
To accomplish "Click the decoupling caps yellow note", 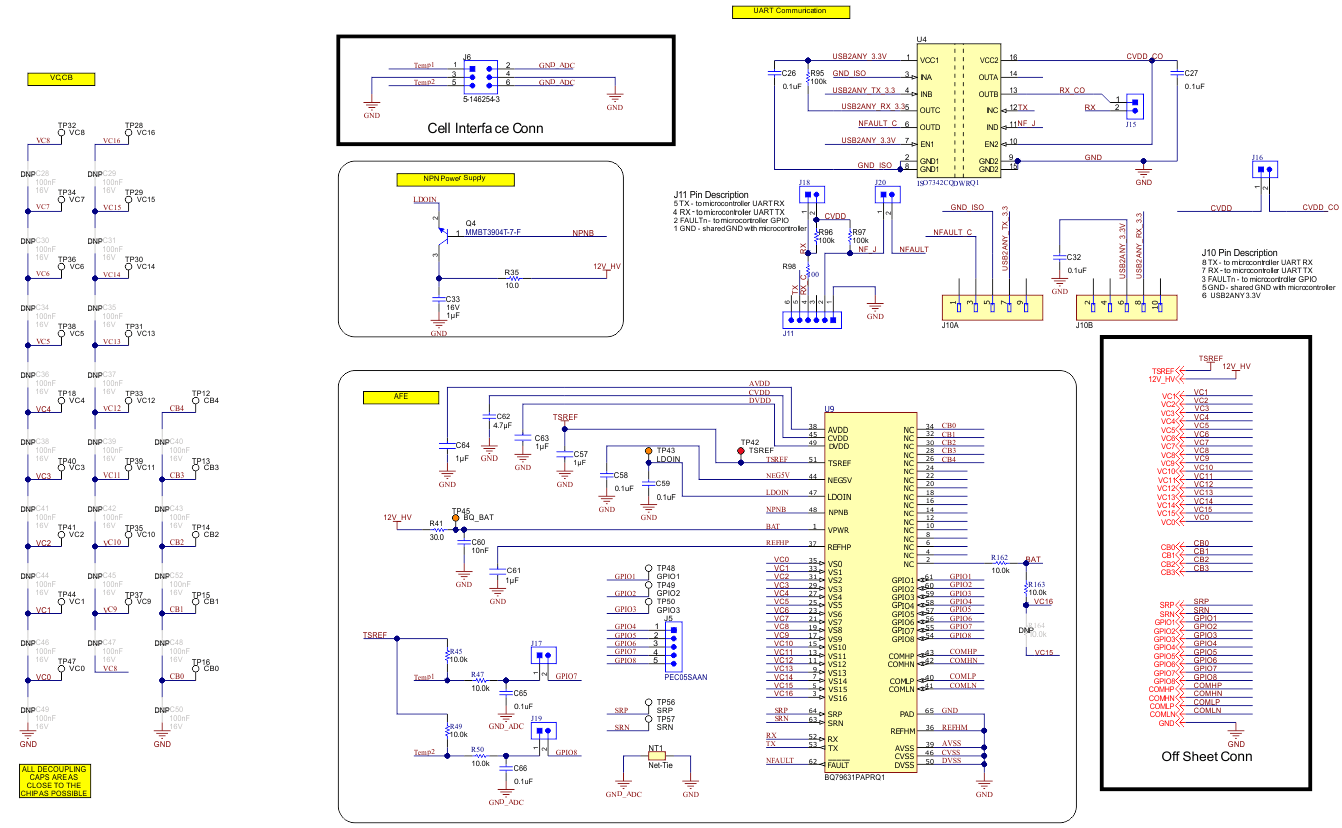I will (x=55, y=780).
